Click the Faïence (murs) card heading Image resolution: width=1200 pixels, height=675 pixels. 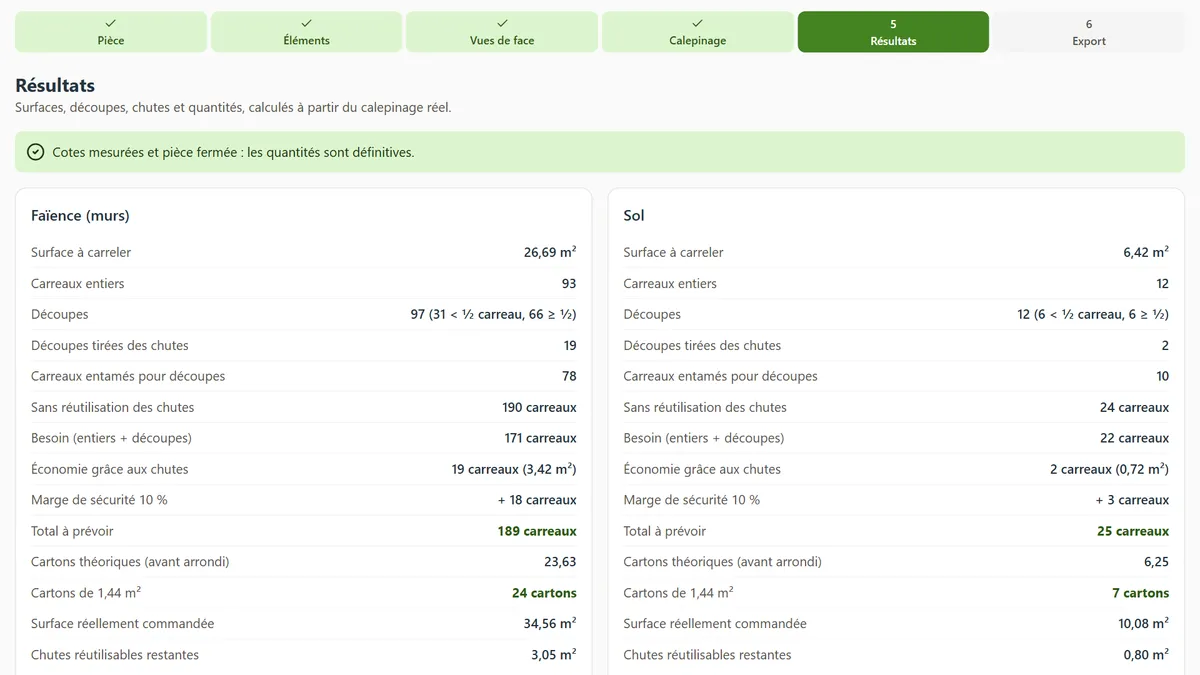[80, 215]
